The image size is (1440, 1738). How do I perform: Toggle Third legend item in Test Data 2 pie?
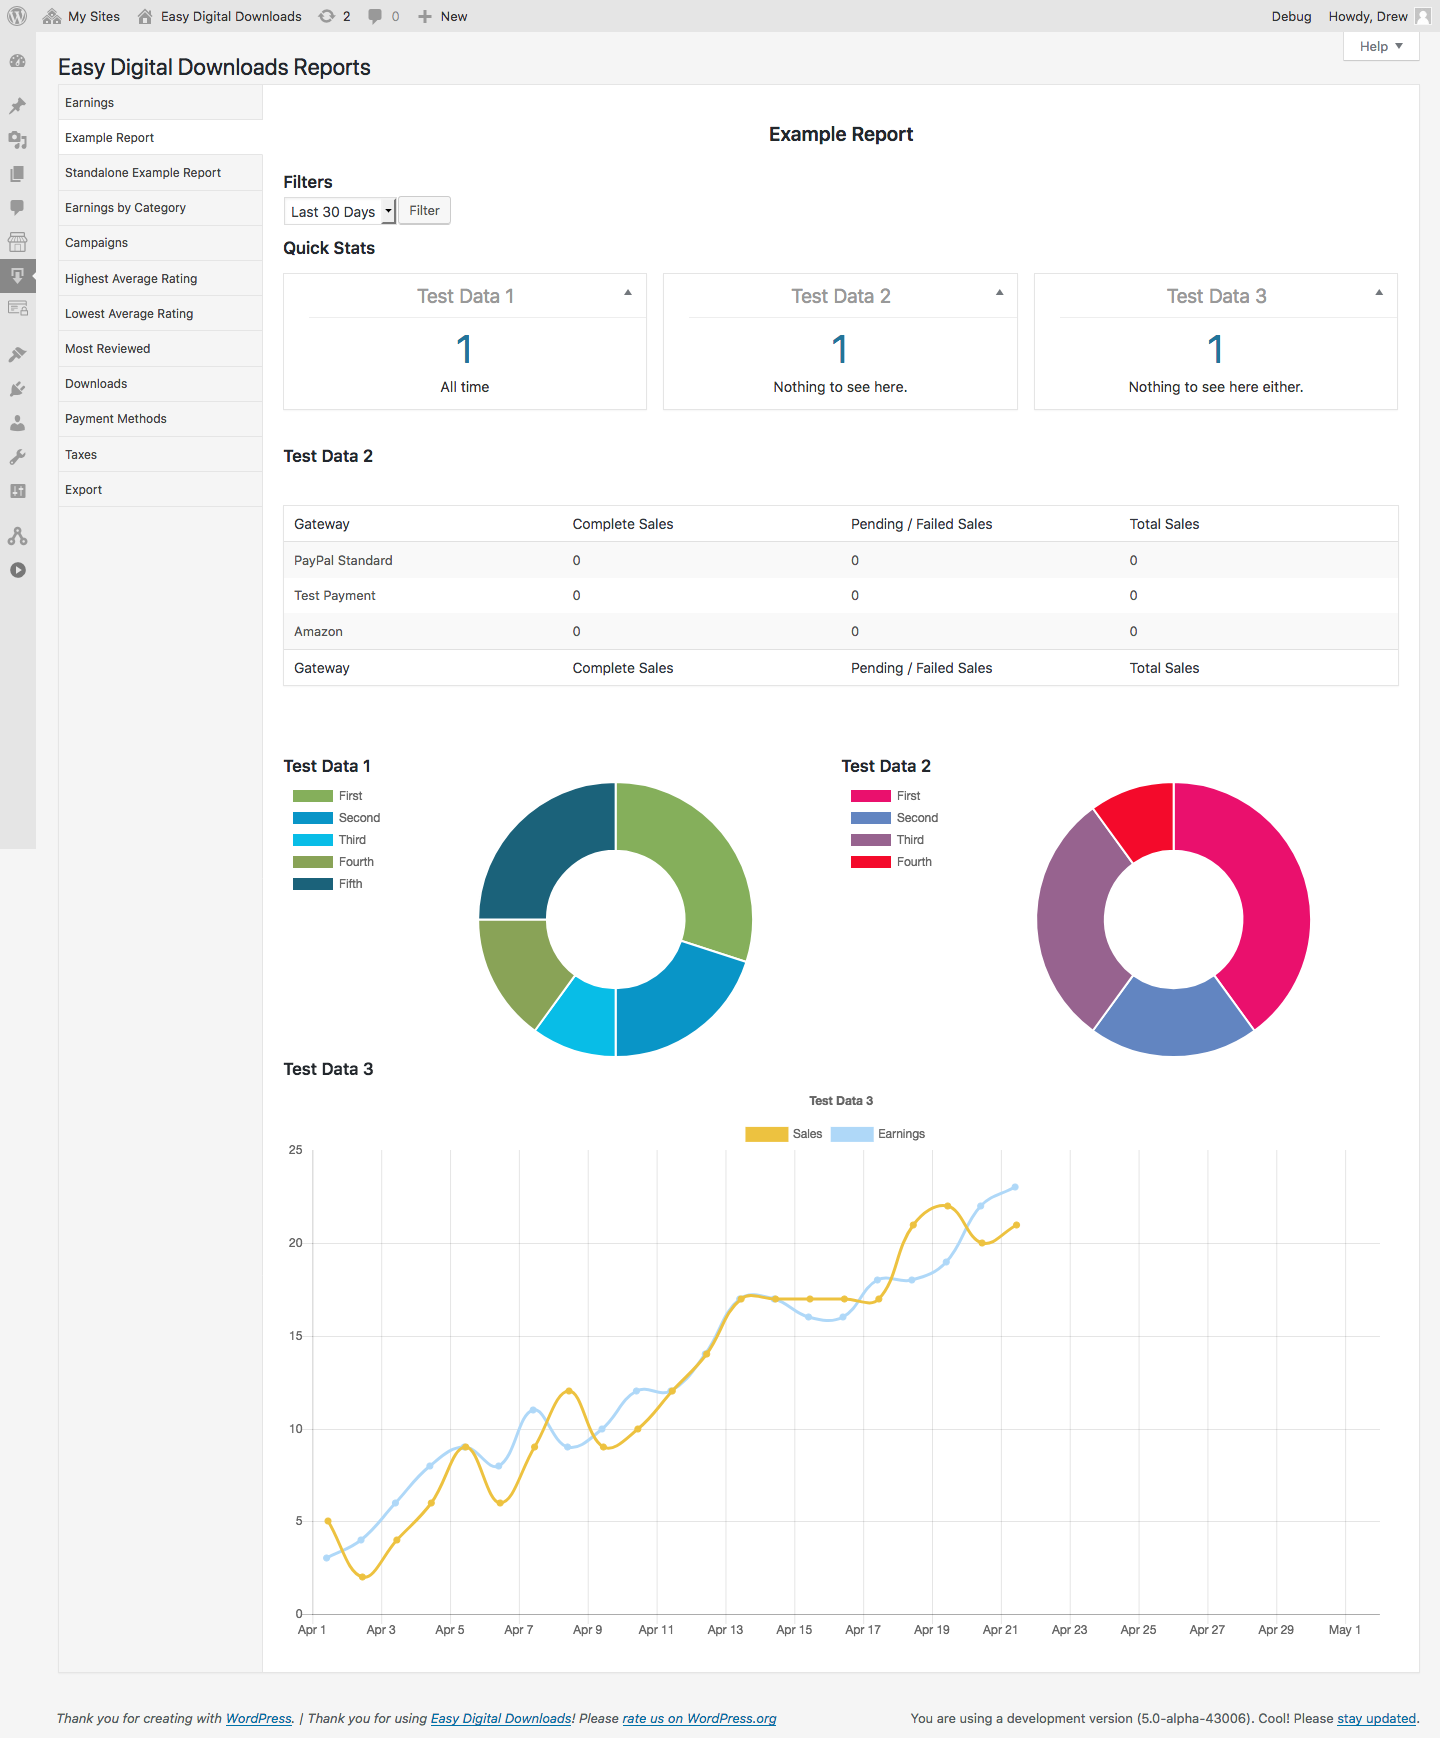(x=887, y=840)
